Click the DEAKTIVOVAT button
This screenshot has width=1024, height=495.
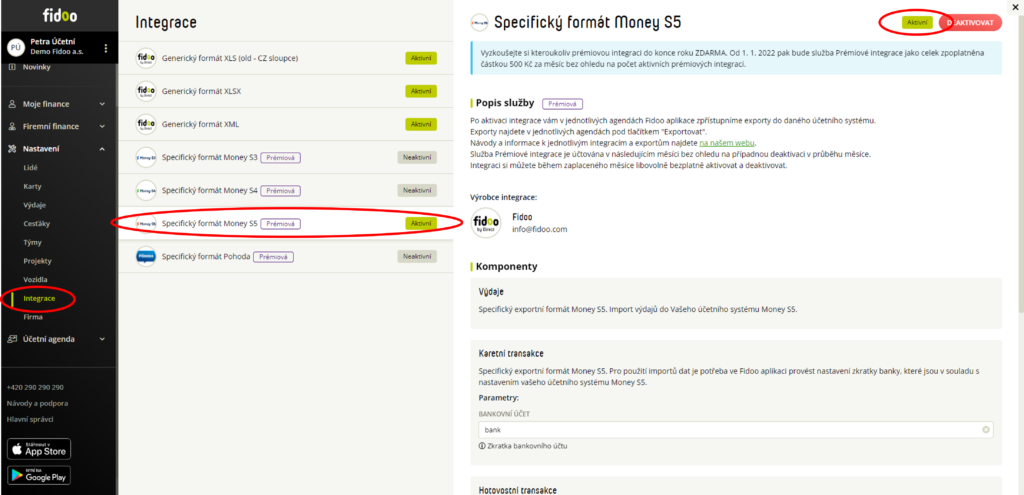970,22
